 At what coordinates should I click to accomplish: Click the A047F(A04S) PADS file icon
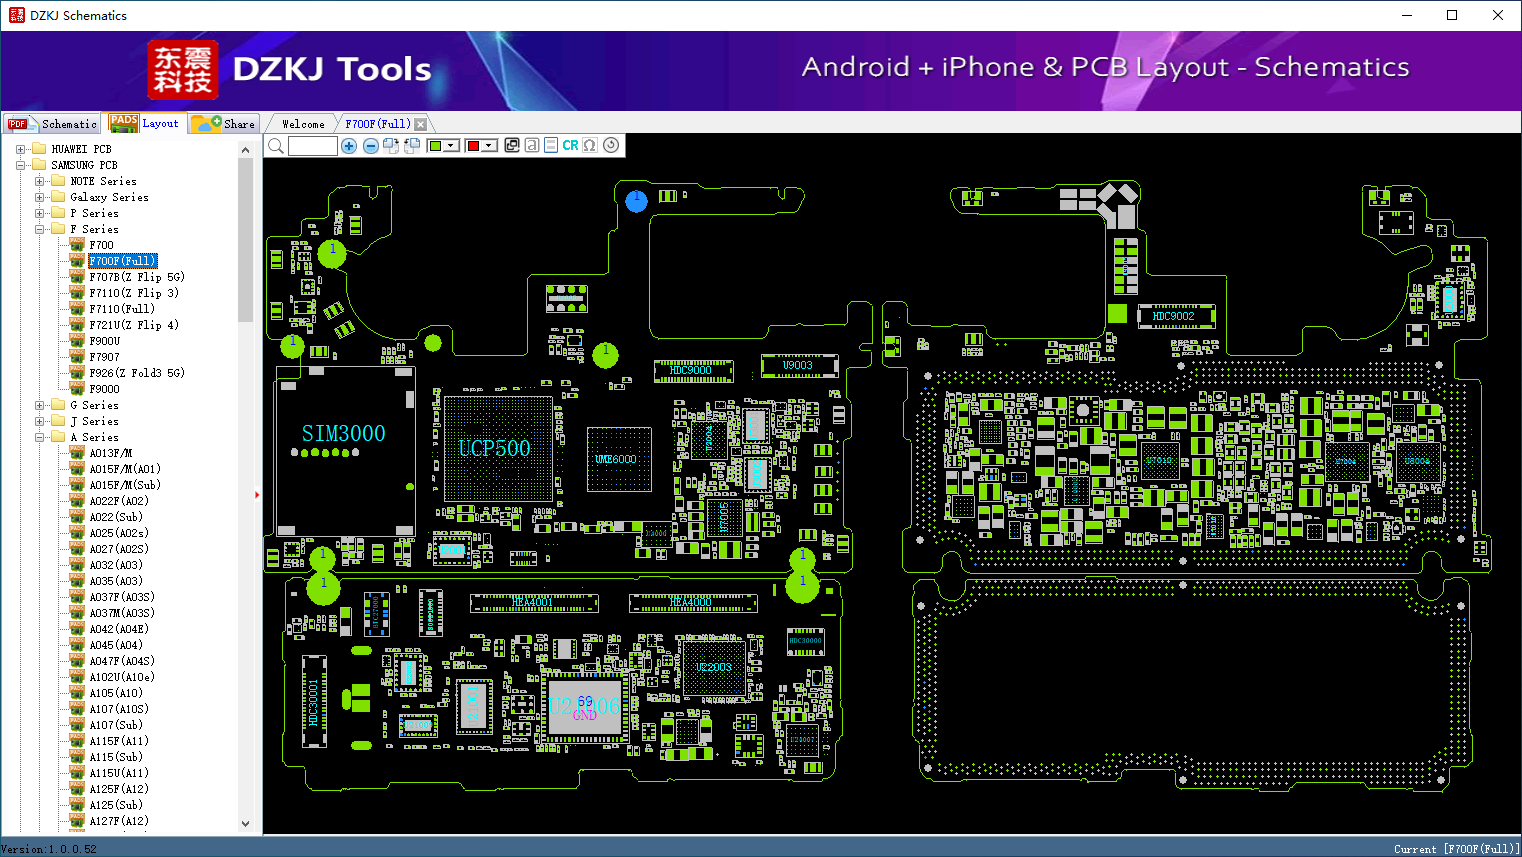[x=77, y=661]
